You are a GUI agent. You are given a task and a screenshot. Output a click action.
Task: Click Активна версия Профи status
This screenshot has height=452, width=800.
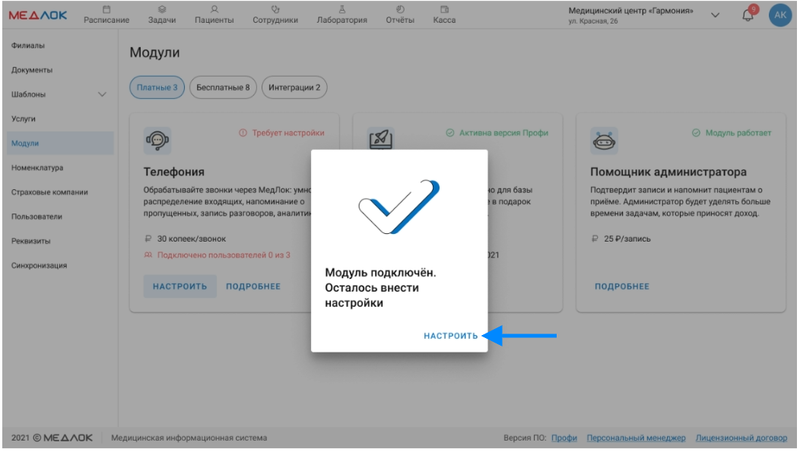497,133
